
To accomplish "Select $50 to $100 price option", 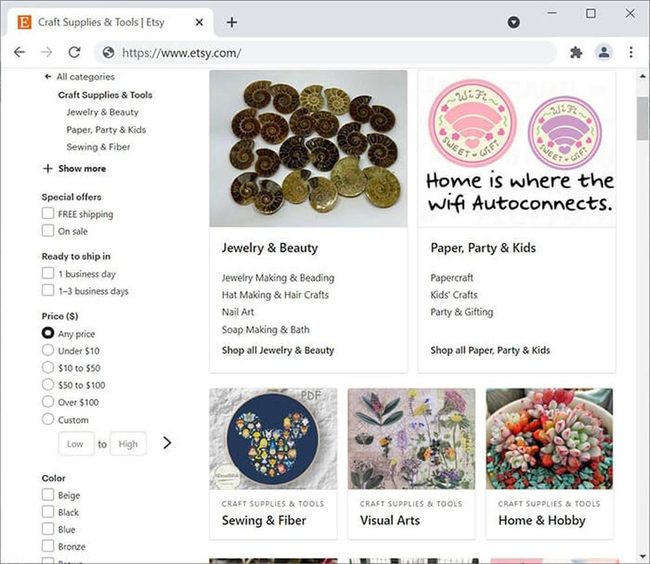I will coord(48,385).
